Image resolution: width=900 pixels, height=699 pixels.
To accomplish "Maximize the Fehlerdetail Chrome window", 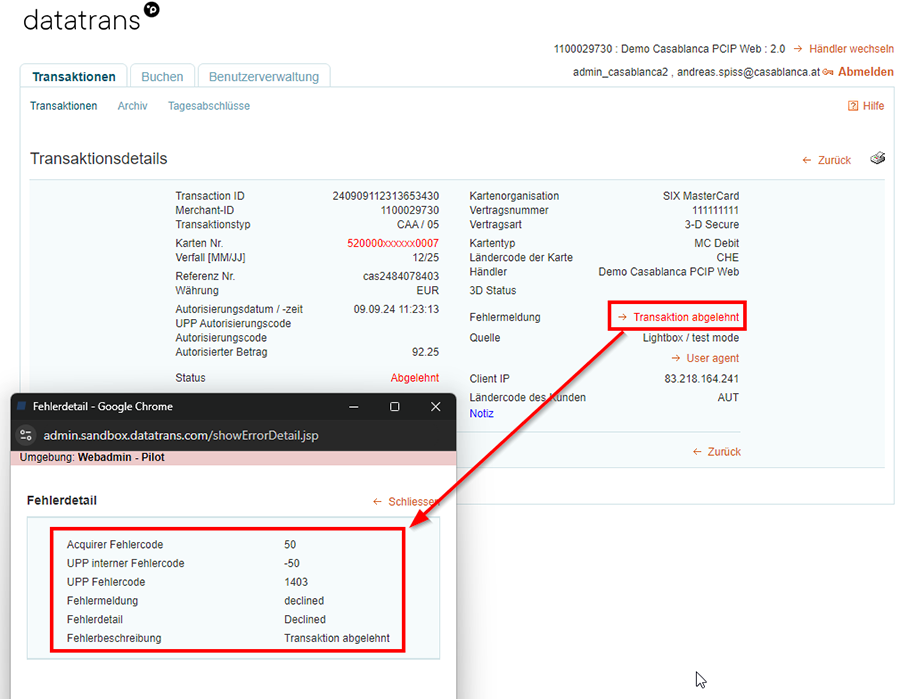I will tap(394, 407).
